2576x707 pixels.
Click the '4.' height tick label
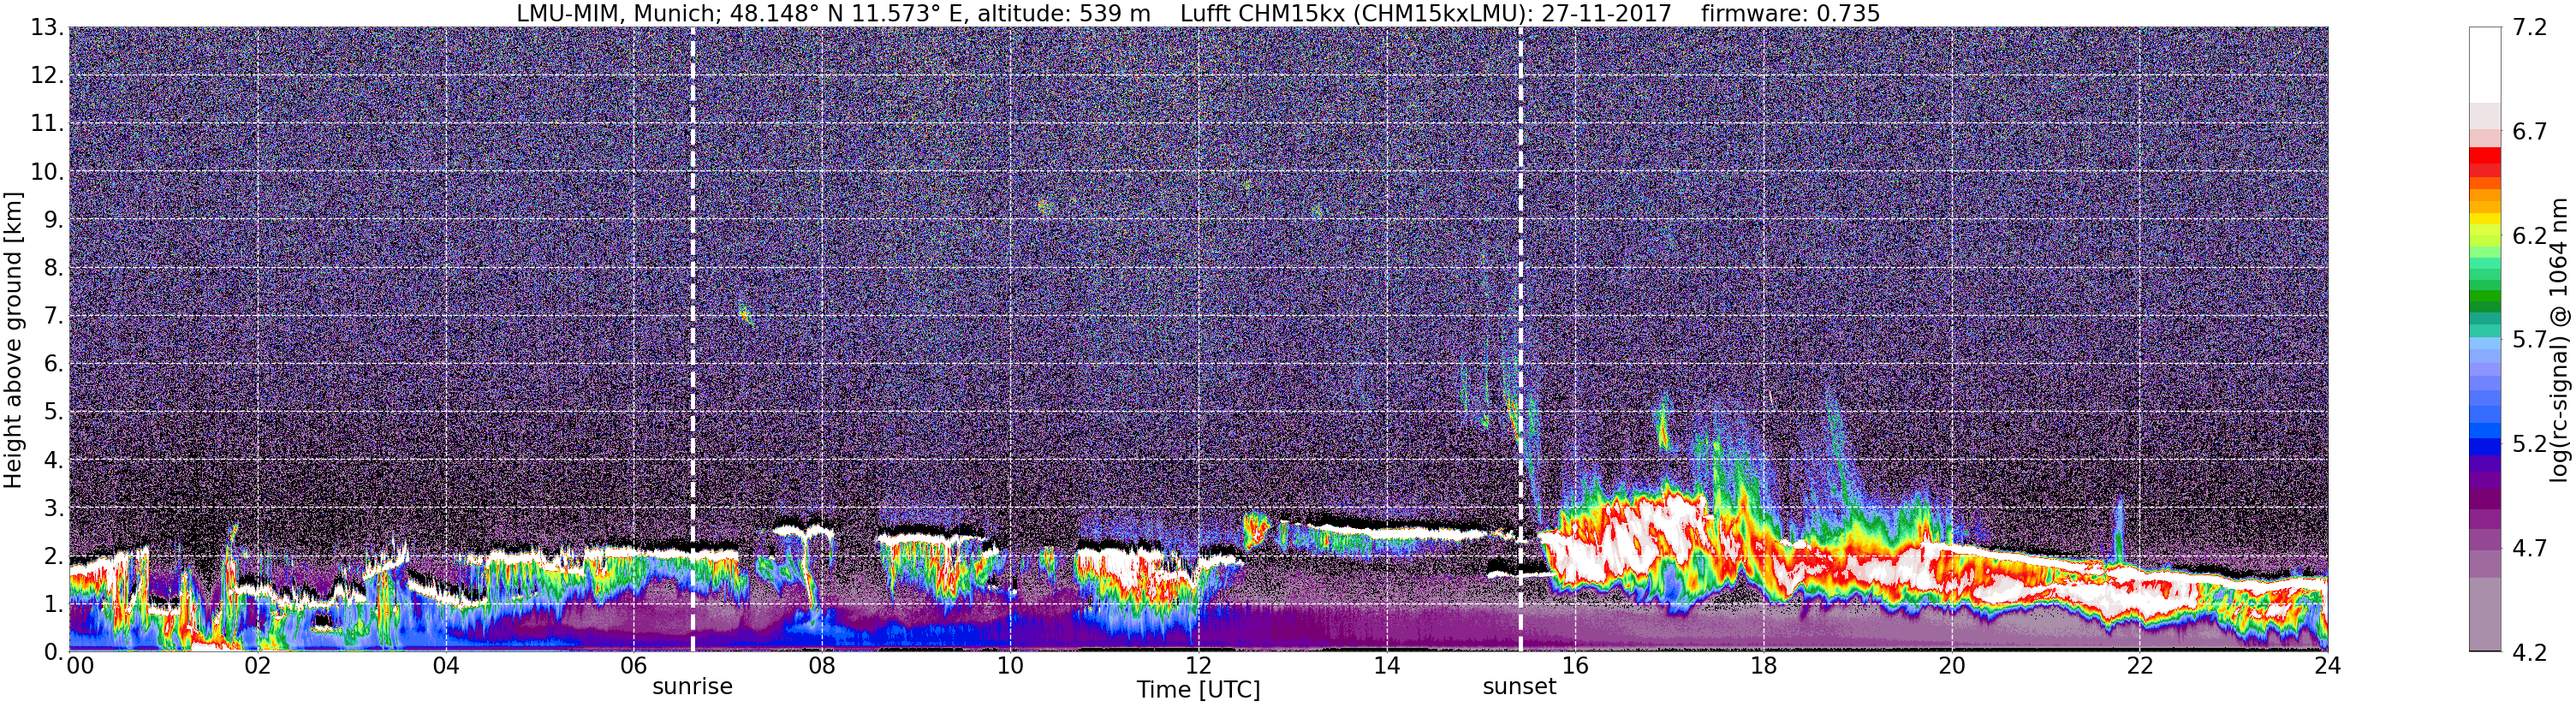tap(54, 460)
